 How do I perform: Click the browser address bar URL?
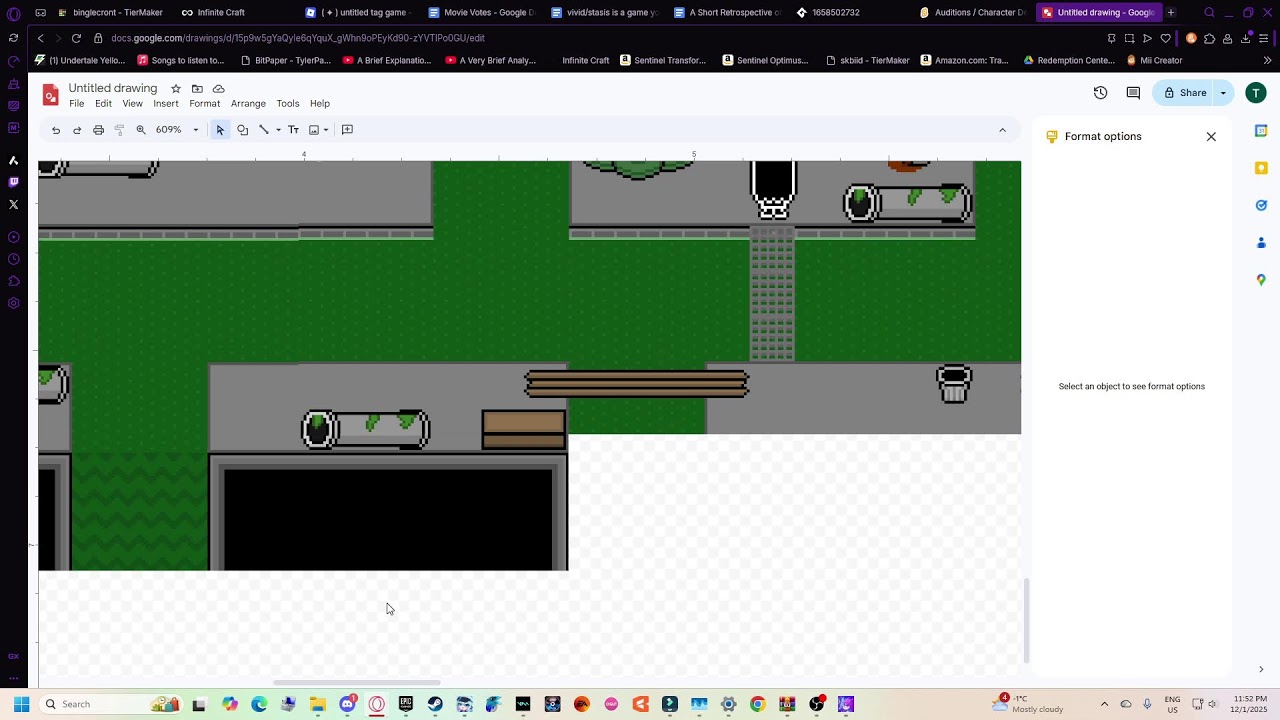(x=298, y=38)
